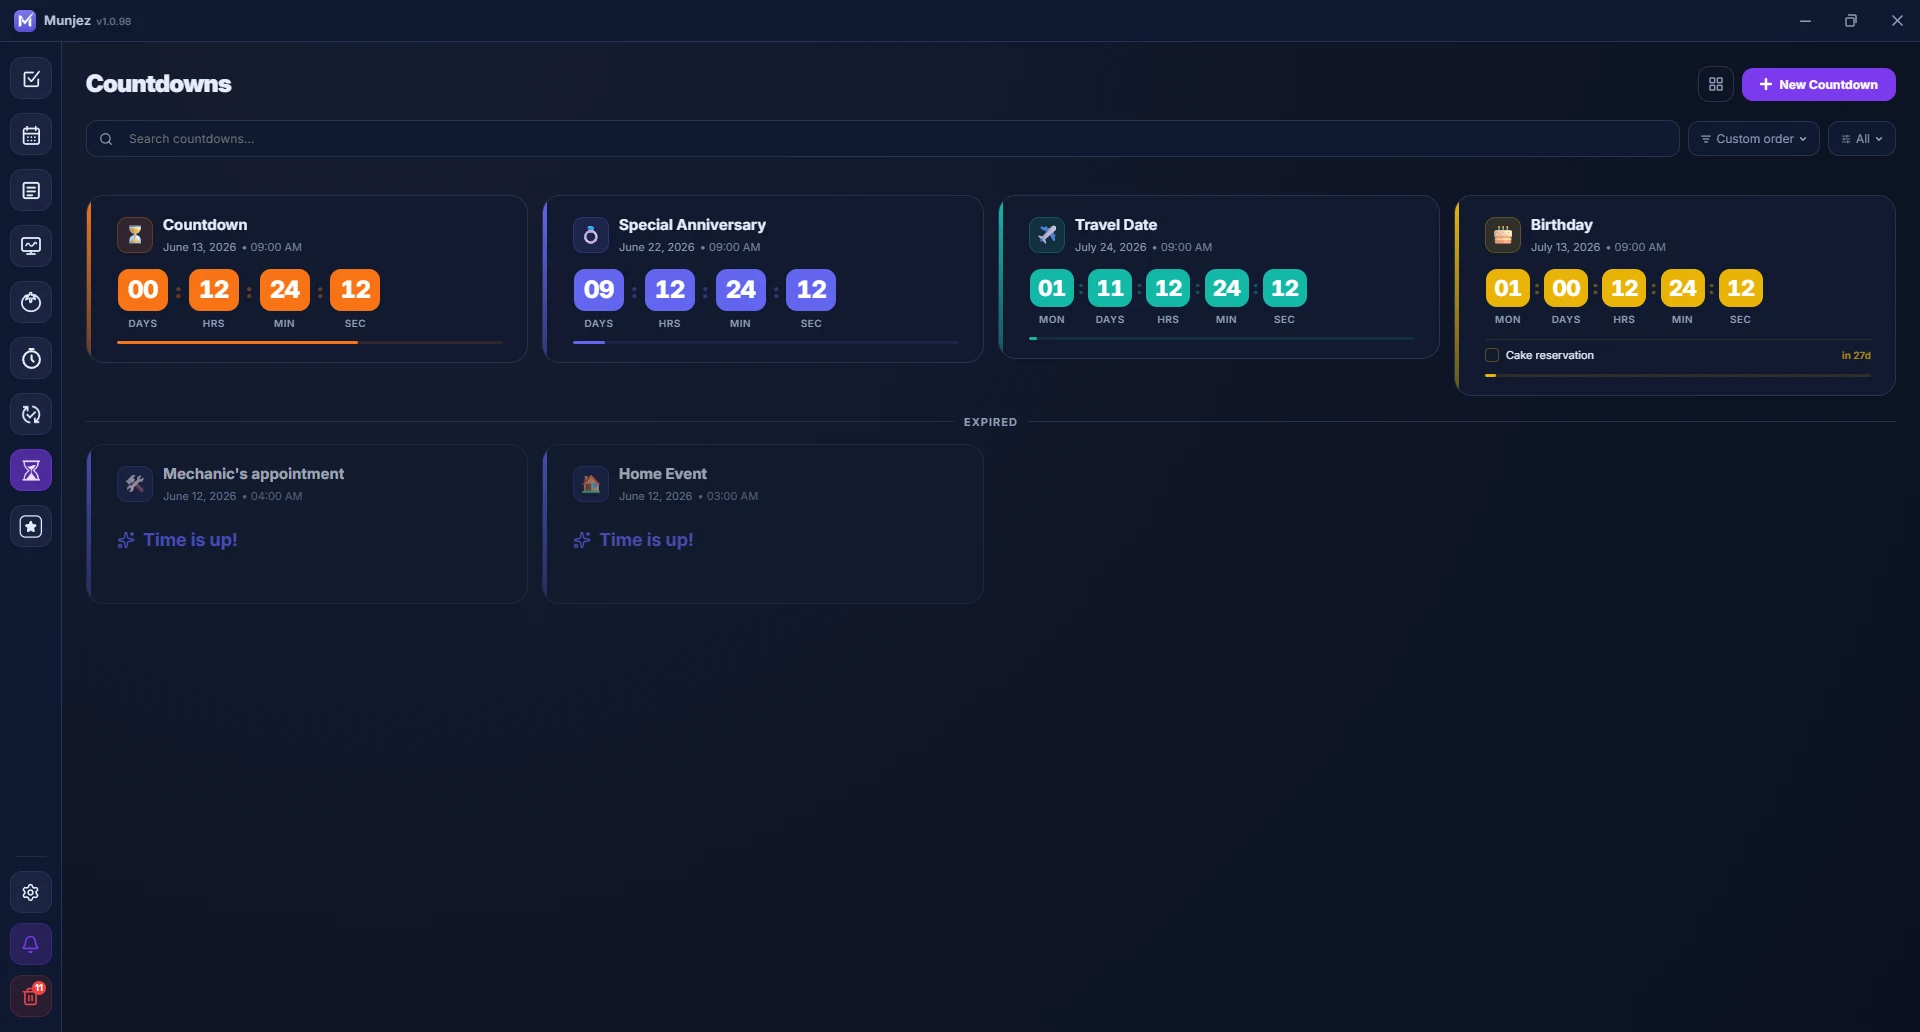Open the Notes sidebar icon

click(x=31, y=191)
